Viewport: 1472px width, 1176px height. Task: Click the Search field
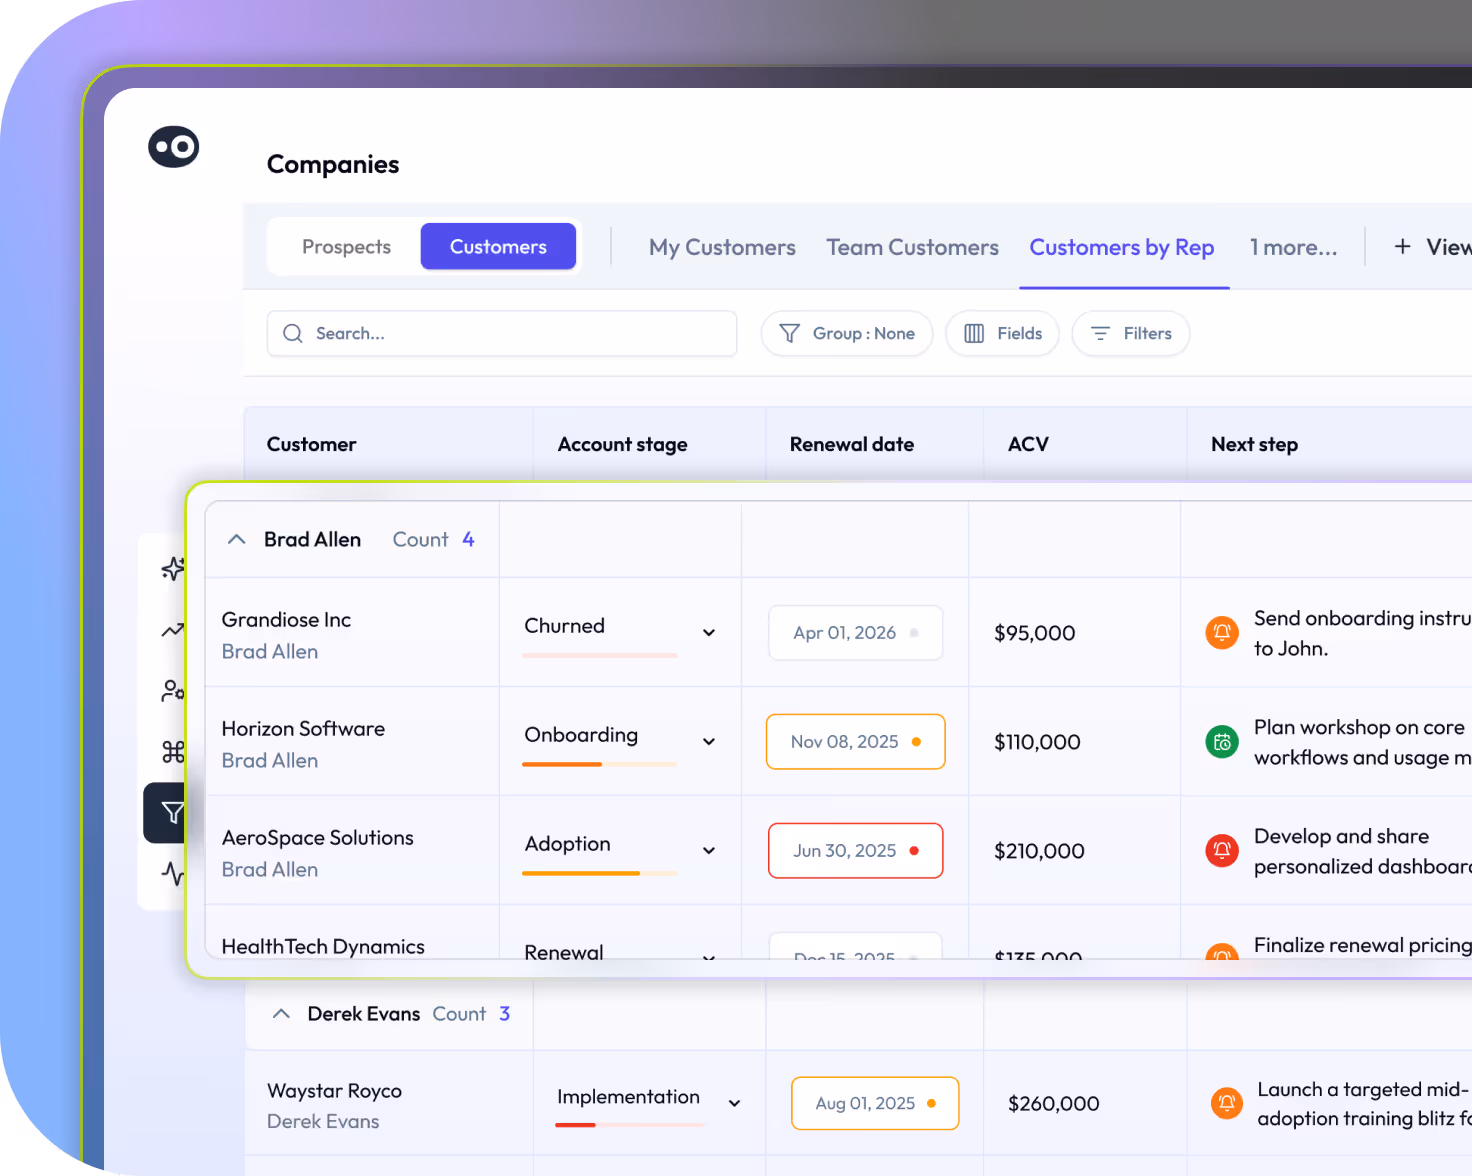(500, 333)
